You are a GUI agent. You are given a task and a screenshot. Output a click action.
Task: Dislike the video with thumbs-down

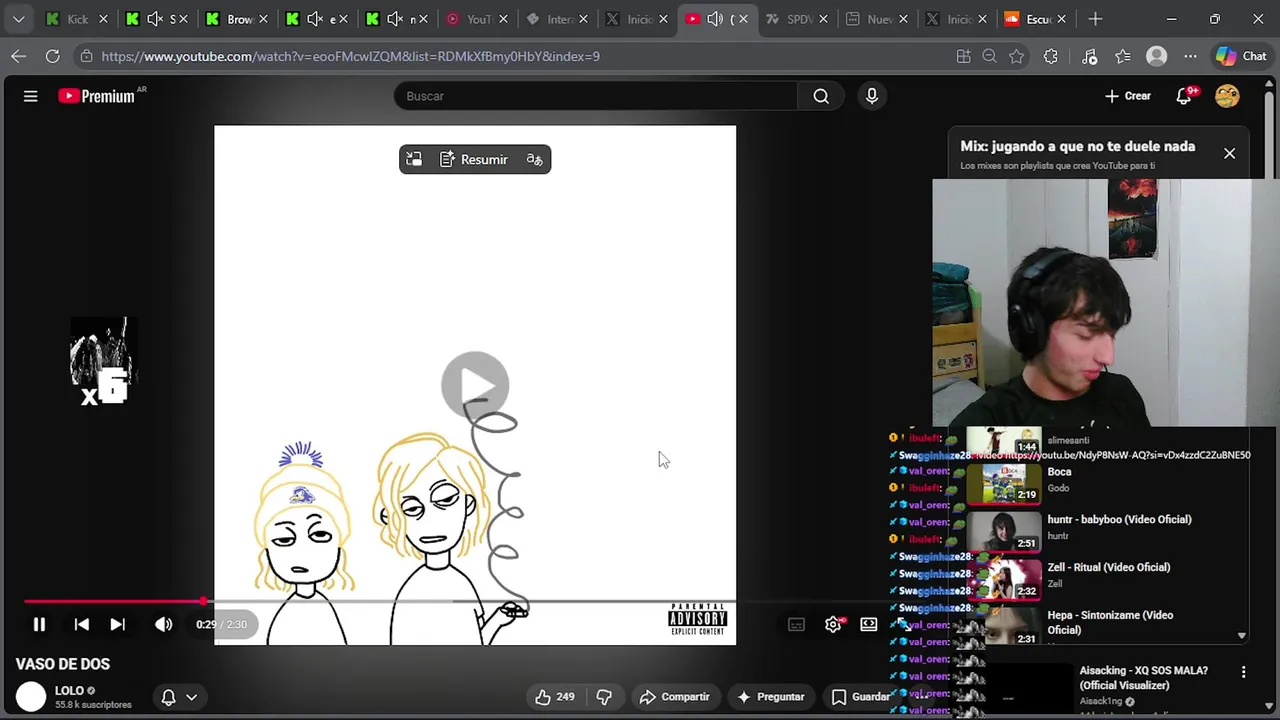tap(604, 697)
